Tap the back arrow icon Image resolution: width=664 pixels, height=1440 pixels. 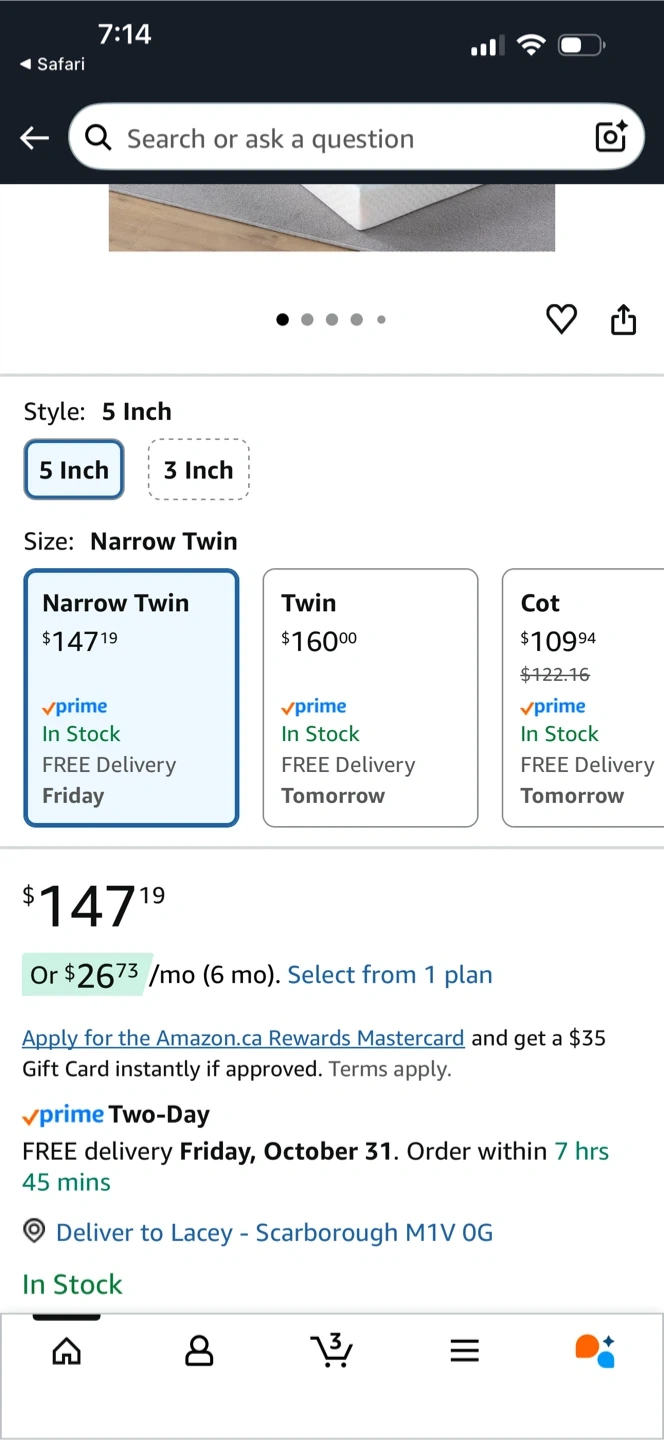pos(35,138)
